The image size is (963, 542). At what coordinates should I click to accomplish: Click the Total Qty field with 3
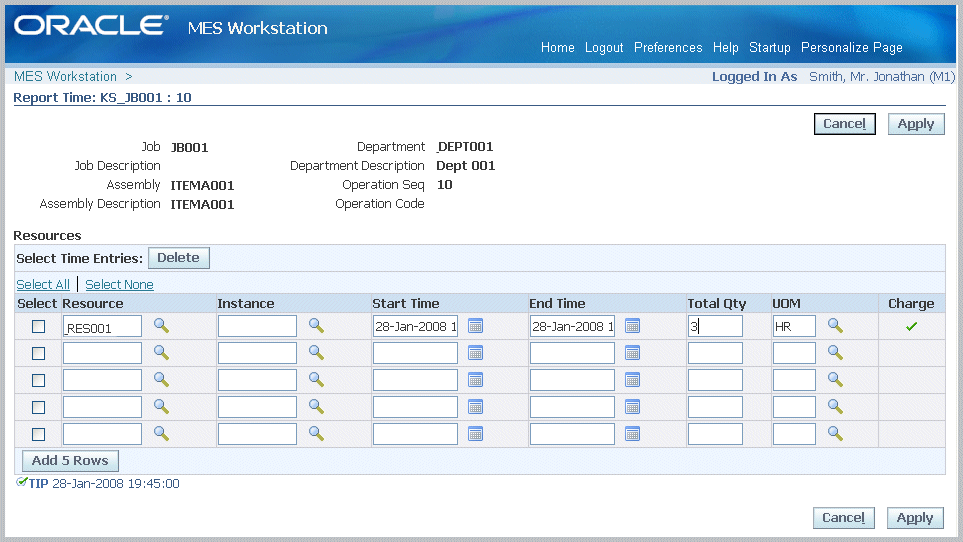[x=715, y=326]
